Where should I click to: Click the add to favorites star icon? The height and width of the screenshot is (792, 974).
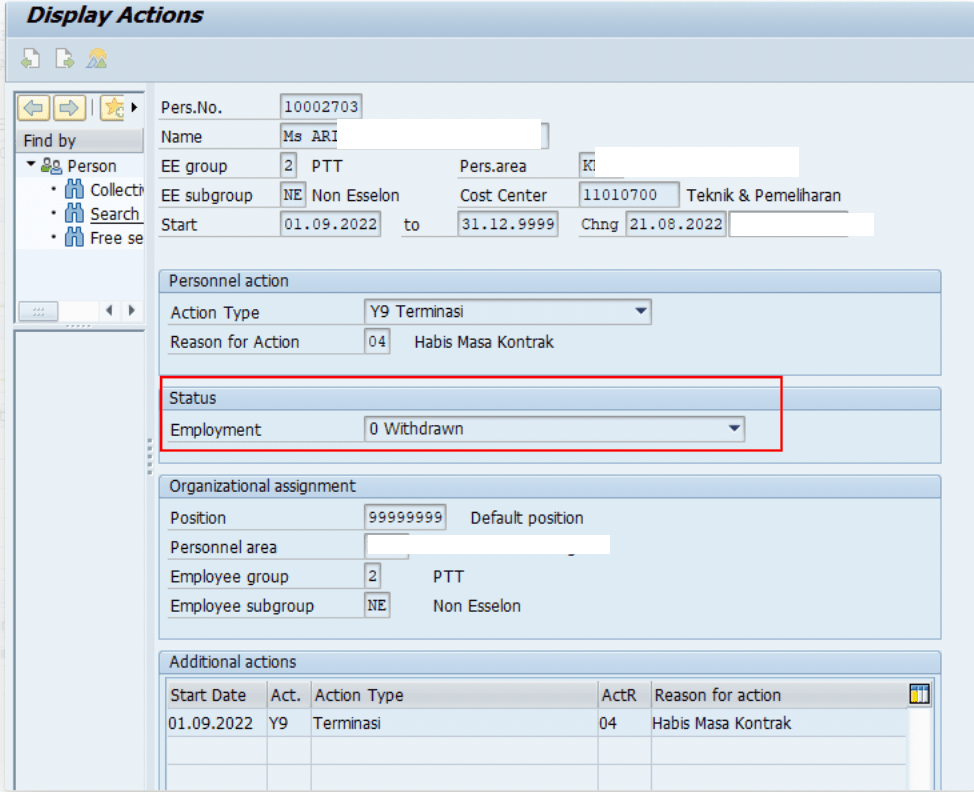click(x=113, y=107)
